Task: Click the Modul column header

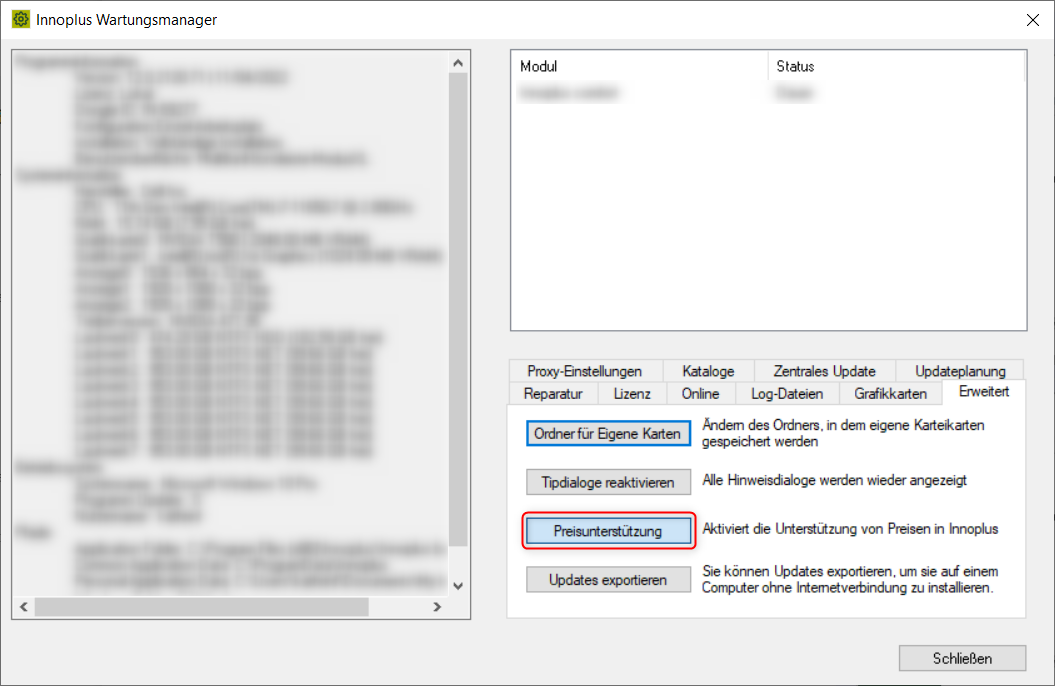Action: tap(639, 66)
